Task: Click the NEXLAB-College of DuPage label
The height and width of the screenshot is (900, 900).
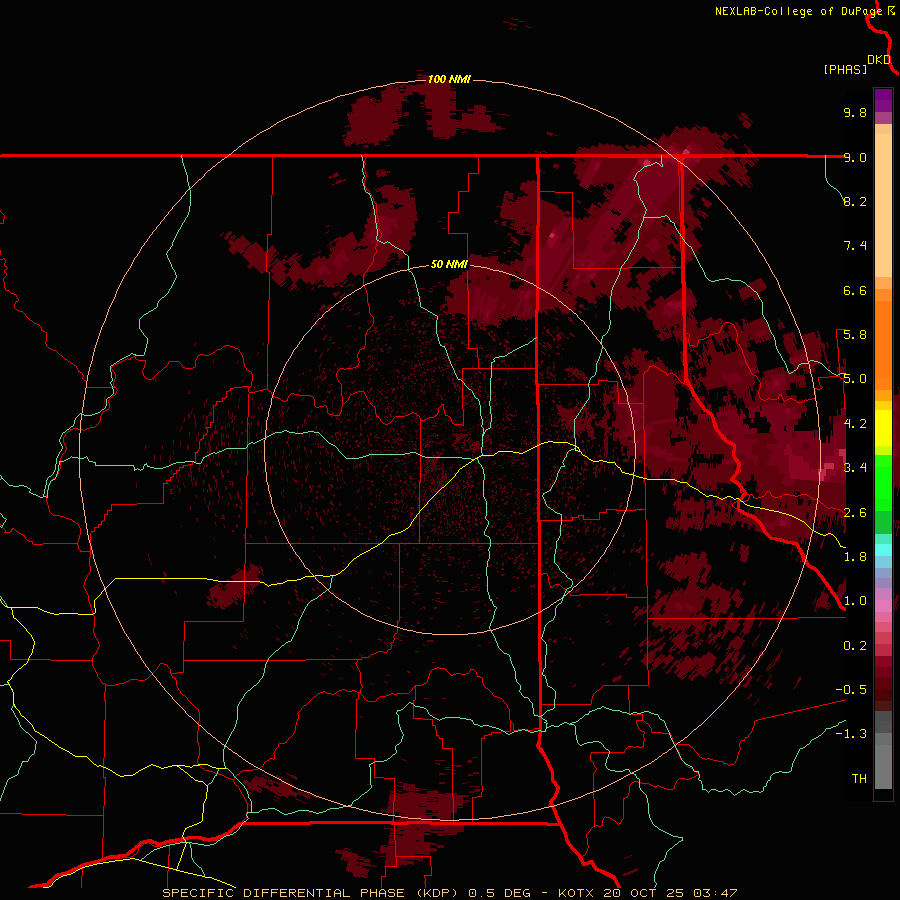Action: pos(798,11)
